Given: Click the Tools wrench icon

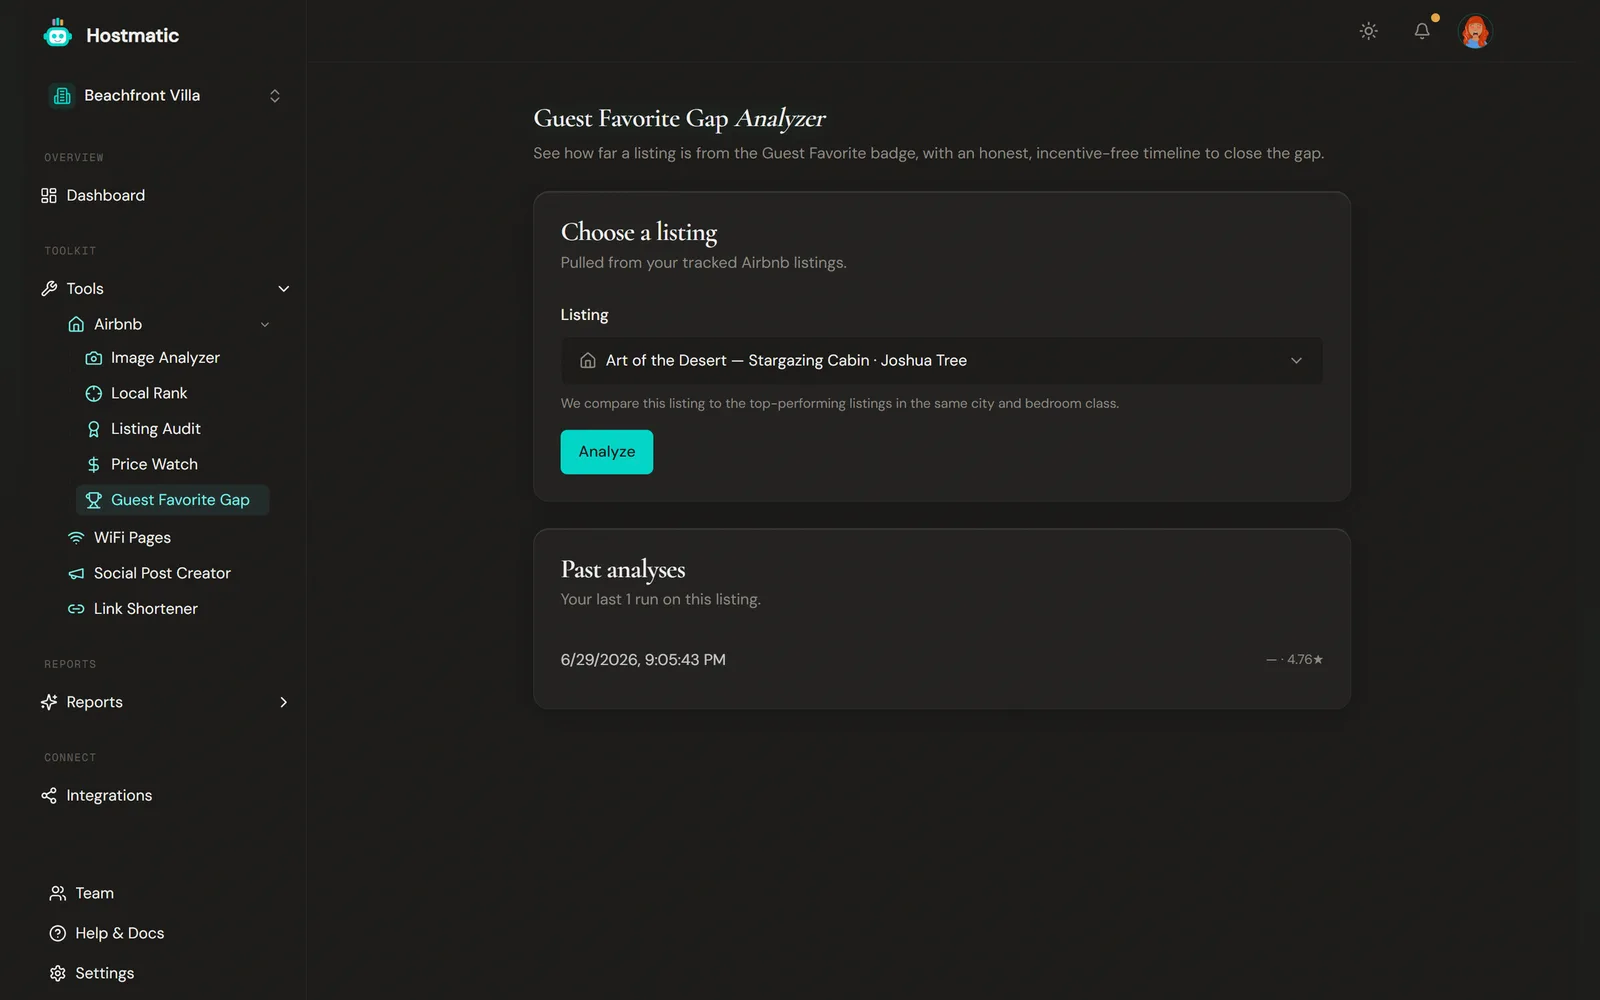Looking at the screenshot, I should click(49, 289).
